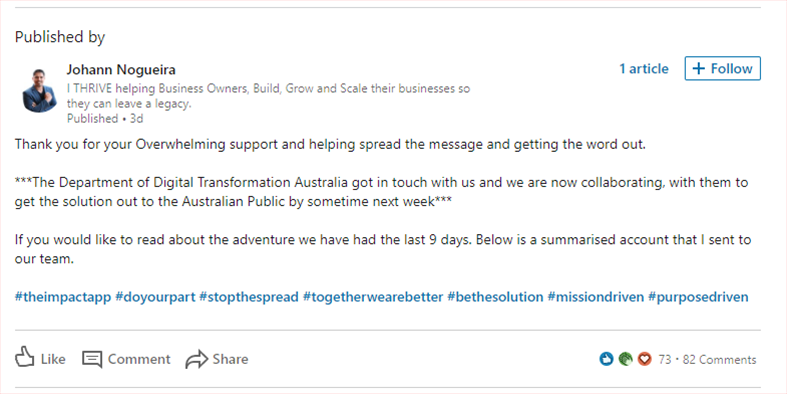Click the plus icon in Follow button
The height and width of the screenshot is (394, 787).
pos(699,69)
